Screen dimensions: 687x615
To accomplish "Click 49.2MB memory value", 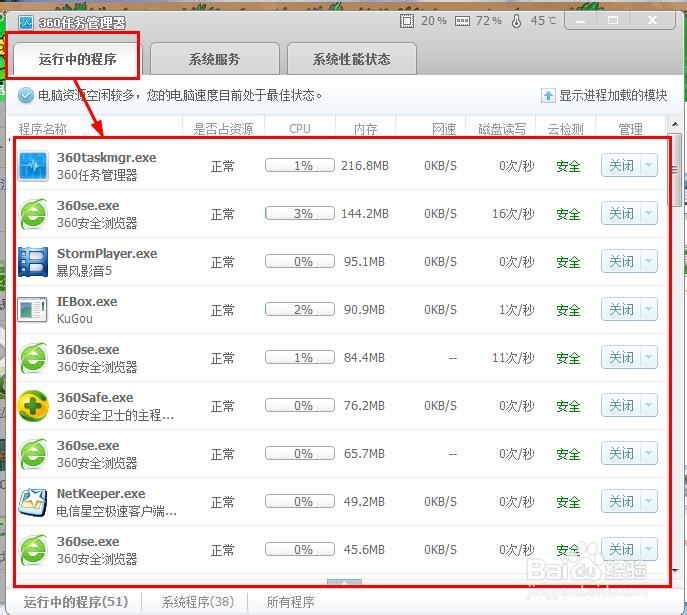I will (x=364, y=502).
